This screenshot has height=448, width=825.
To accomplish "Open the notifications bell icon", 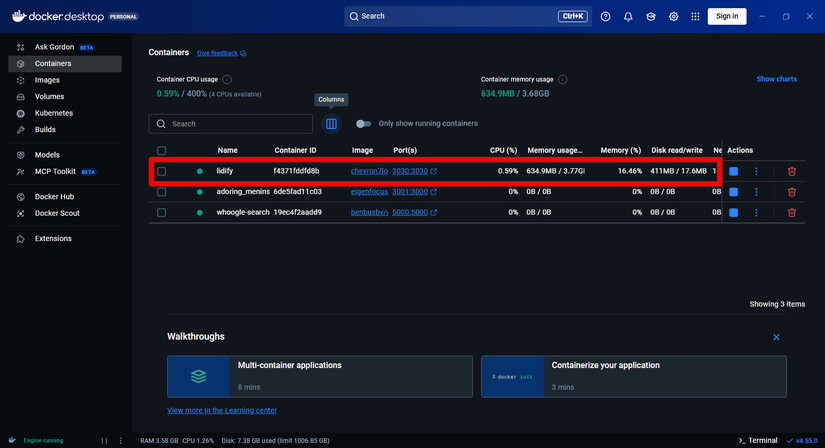I will pos(628,16).
